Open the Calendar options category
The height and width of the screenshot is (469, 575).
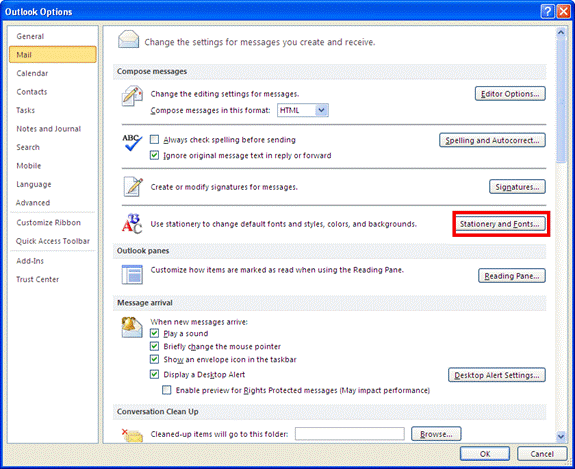53,73
